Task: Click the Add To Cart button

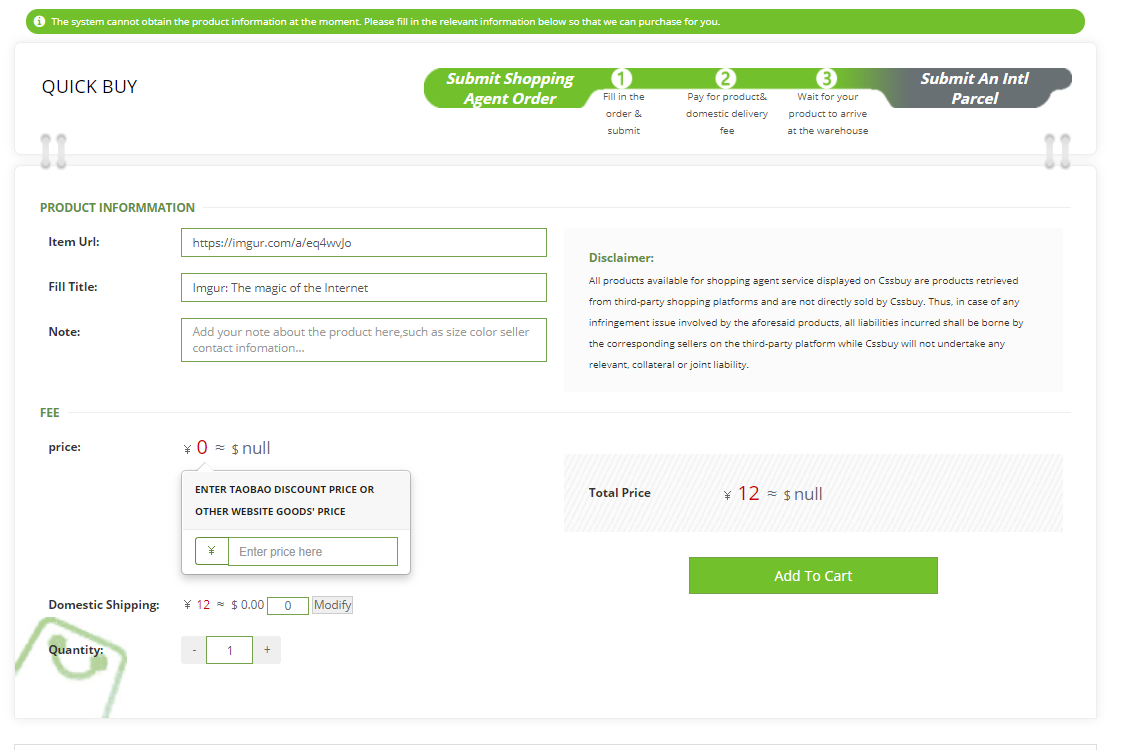Action: (813, 575)
